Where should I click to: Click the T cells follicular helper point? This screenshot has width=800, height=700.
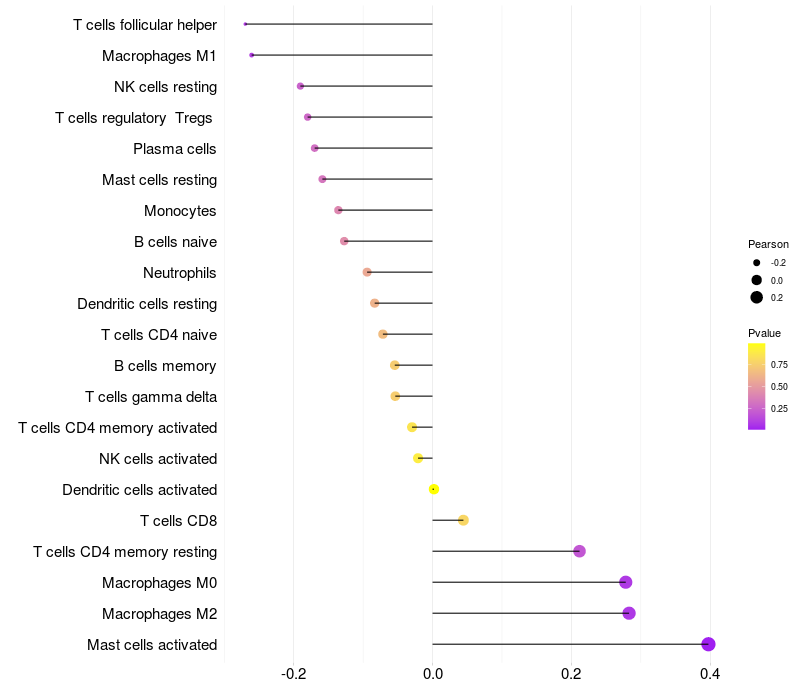point(246,24)
